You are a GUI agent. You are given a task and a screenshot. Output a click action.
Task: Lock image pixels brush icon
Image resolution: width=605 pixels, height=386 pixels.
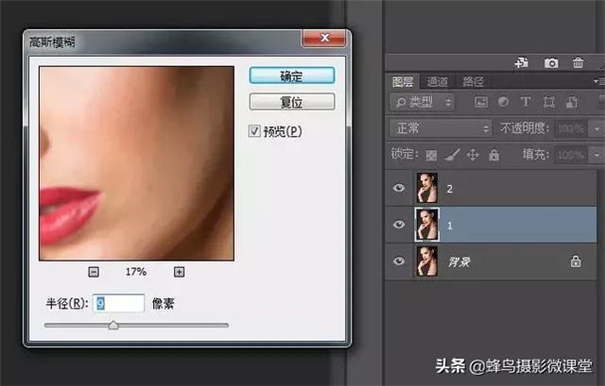[452, 155]
